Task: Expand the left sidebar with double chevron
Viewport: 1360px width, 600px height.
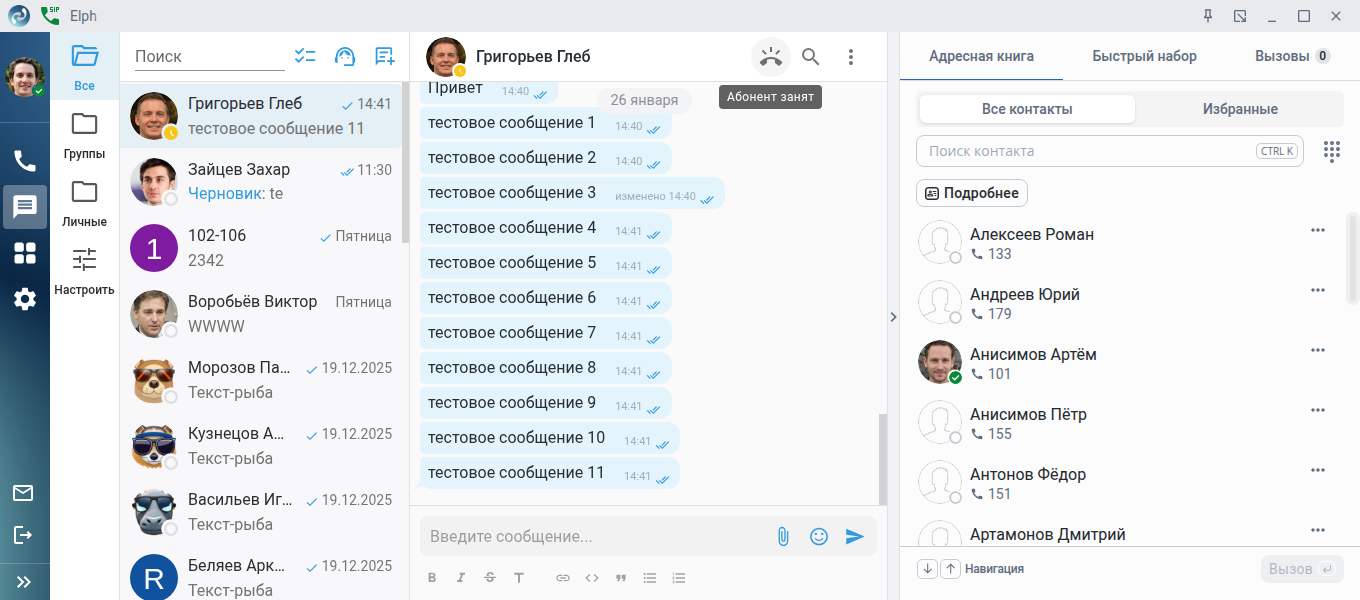Action: point(24,581)
